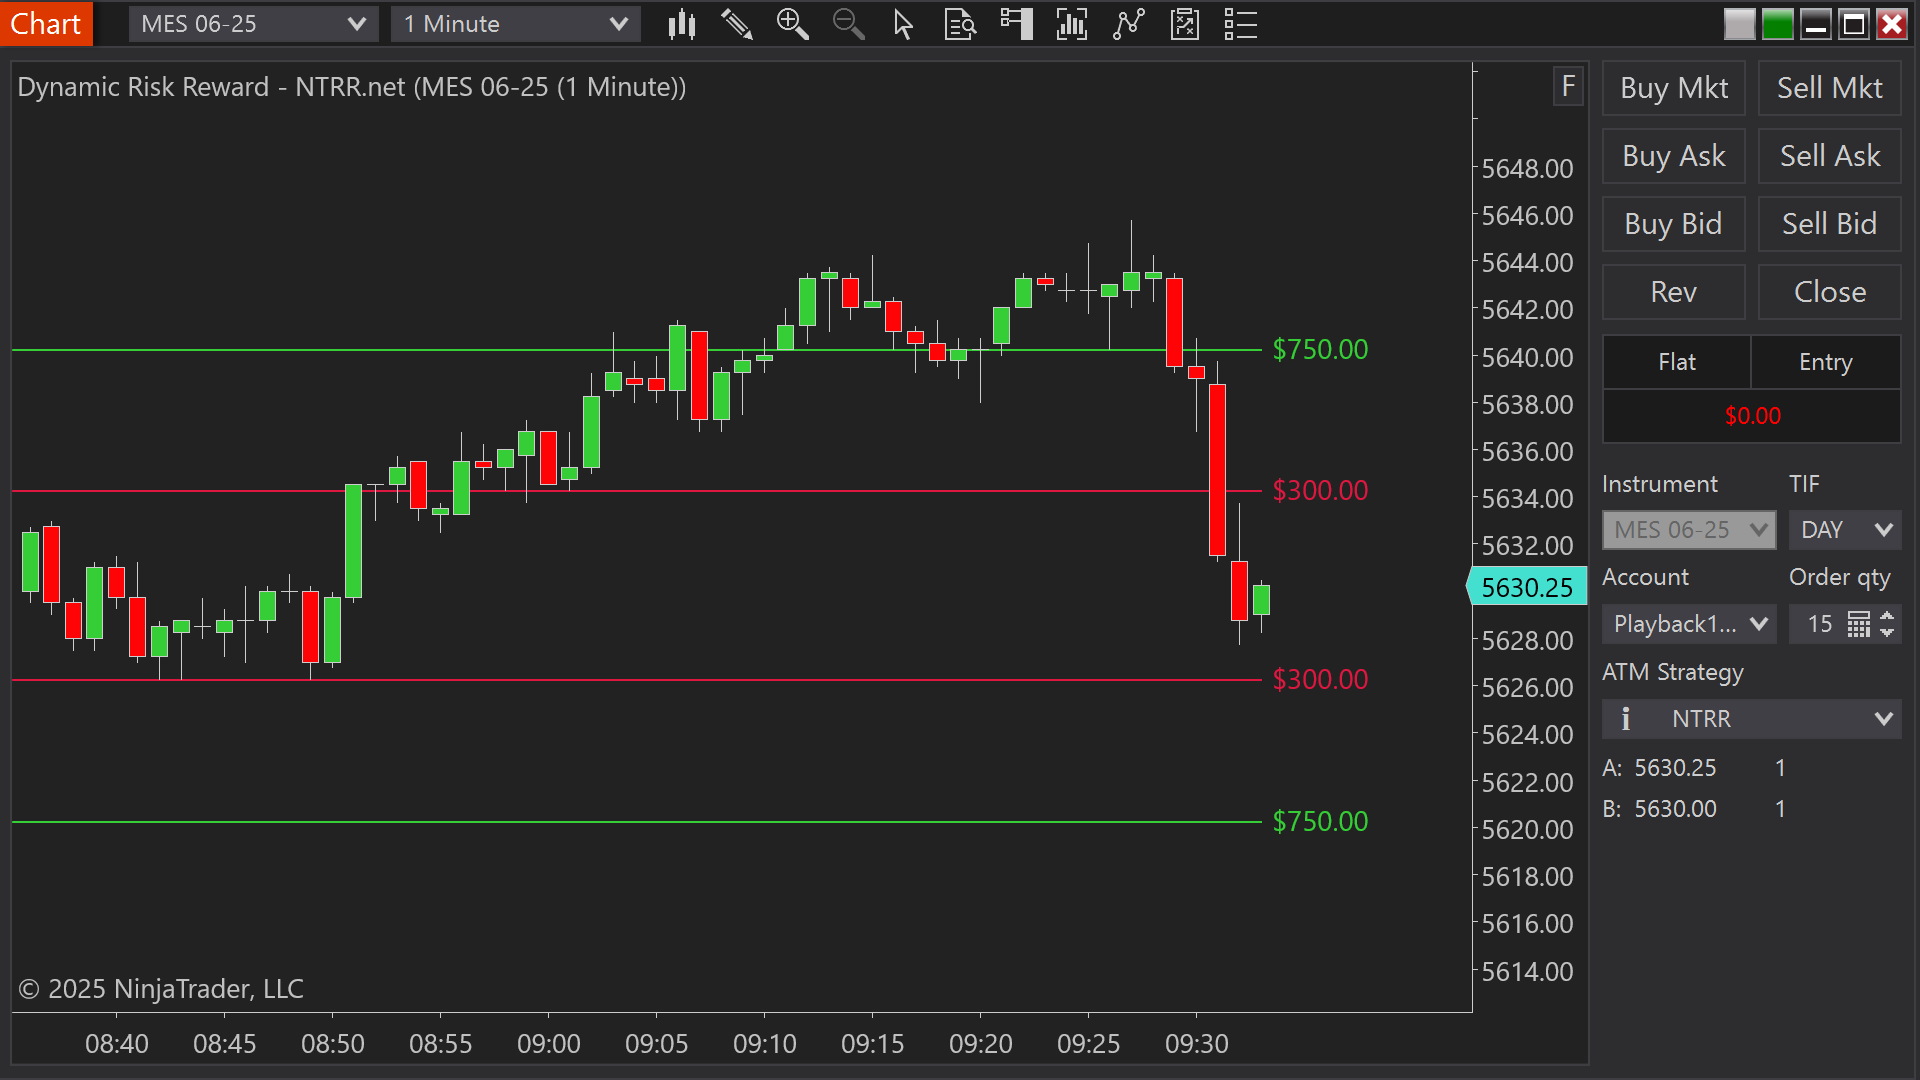Click the NTRR strategy info icon

(1625, 718)
